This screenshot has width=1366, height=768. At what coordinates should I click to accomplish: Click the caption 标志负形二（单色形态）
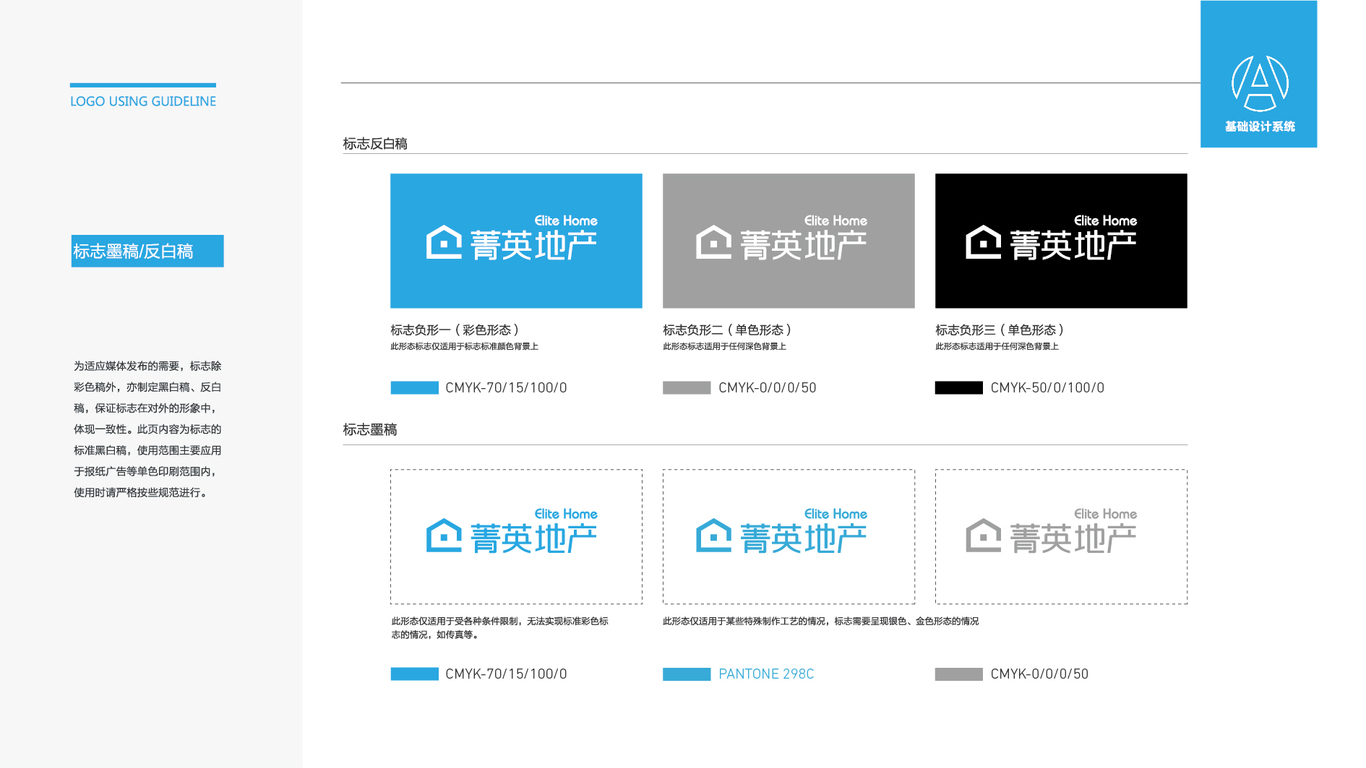click(730, 330)
